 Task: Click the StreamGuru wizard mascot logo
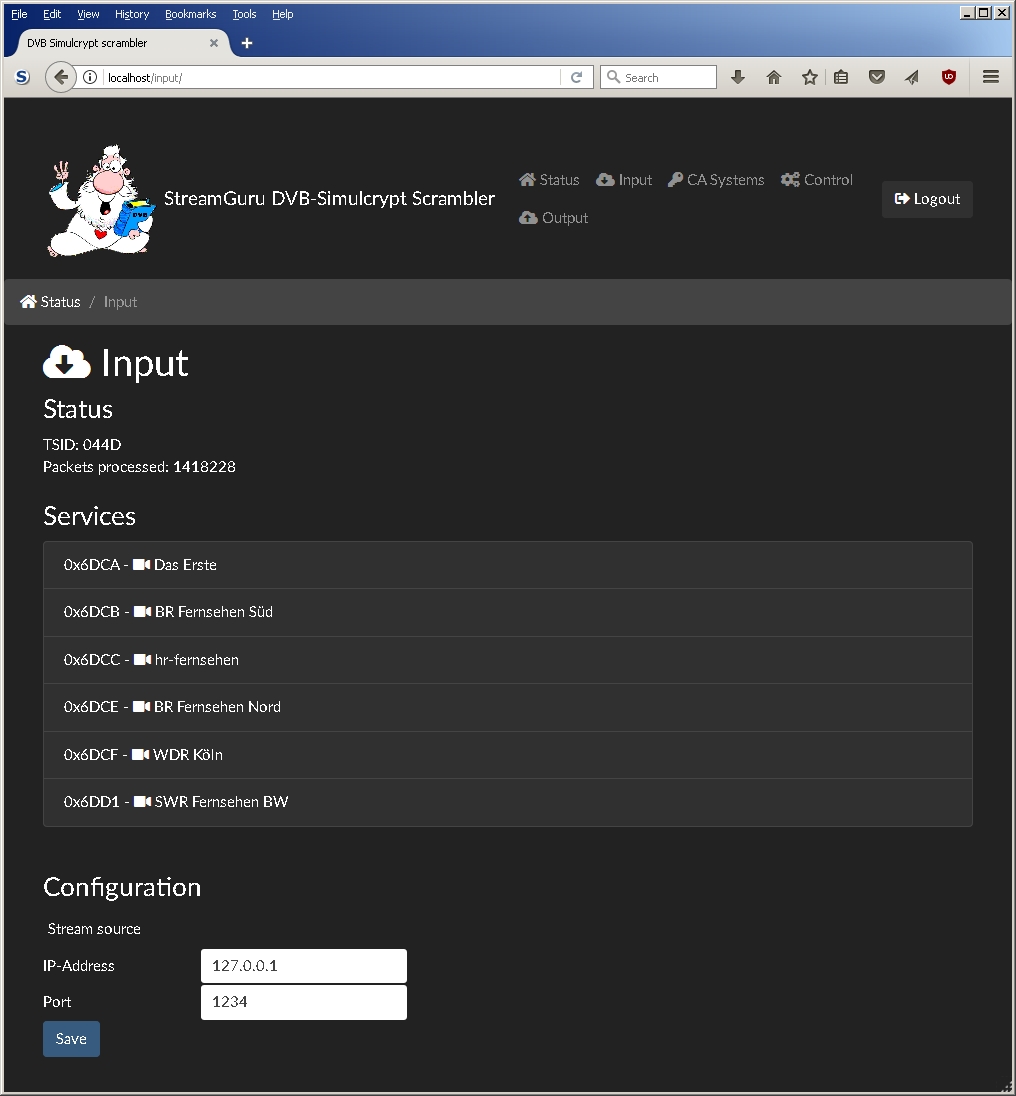tap(101, 201)
